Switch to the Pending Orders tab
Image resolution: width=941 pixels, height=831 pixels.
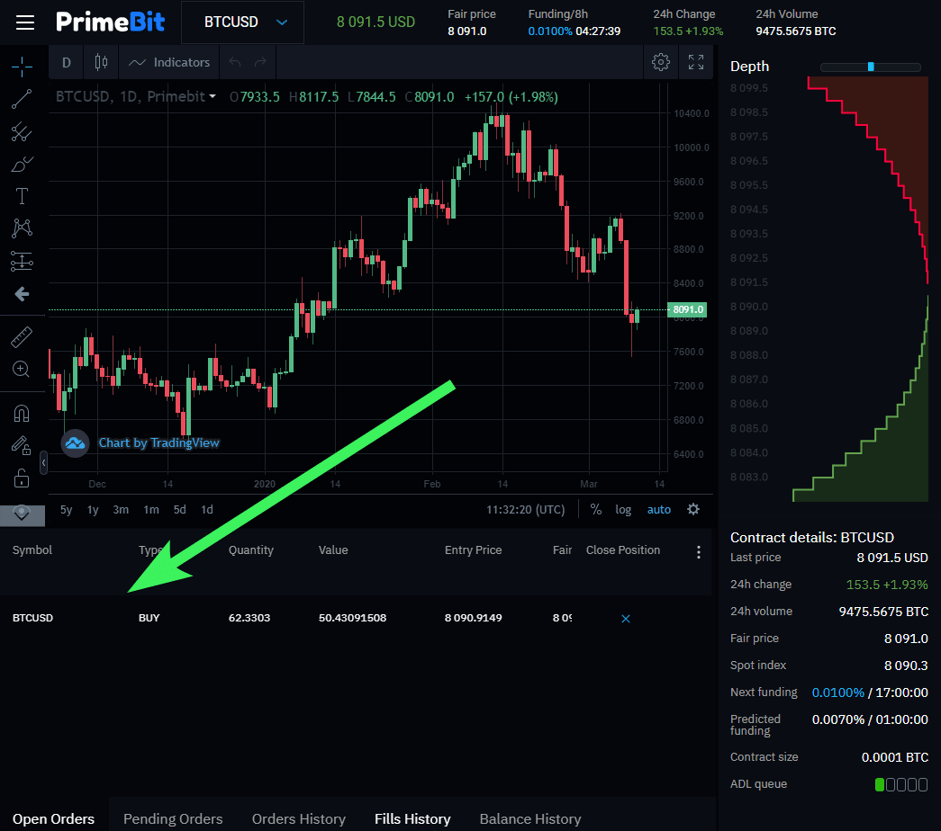(173, 819)
